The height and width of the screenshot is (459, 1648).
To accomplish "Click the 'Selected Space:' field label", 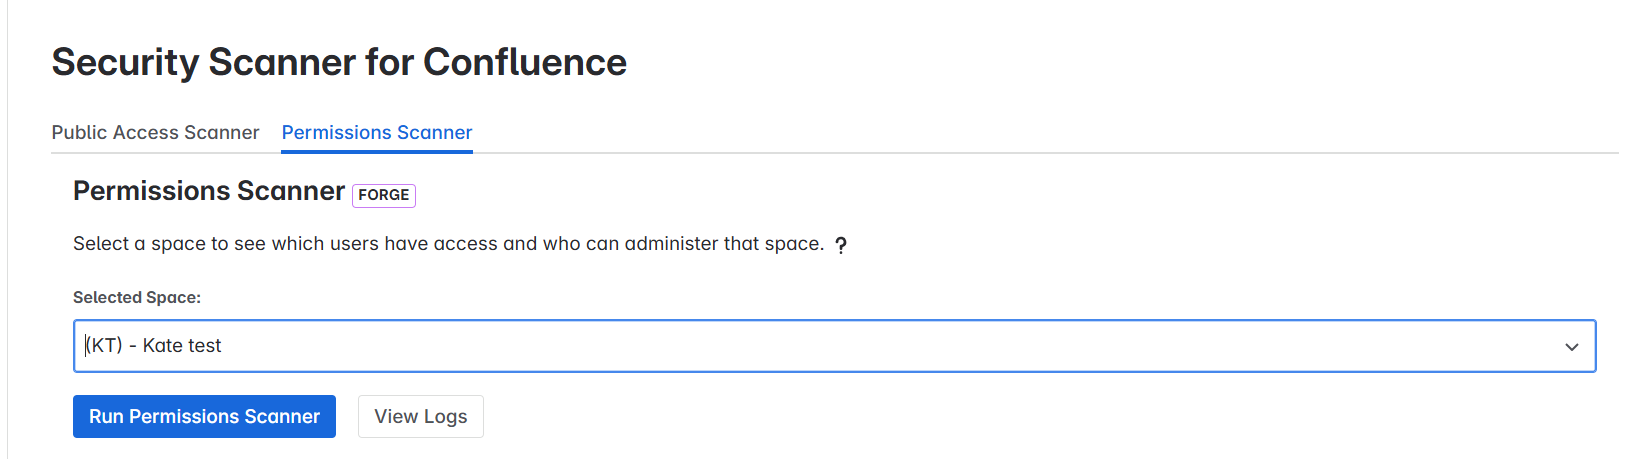I will tap(137, 297).
